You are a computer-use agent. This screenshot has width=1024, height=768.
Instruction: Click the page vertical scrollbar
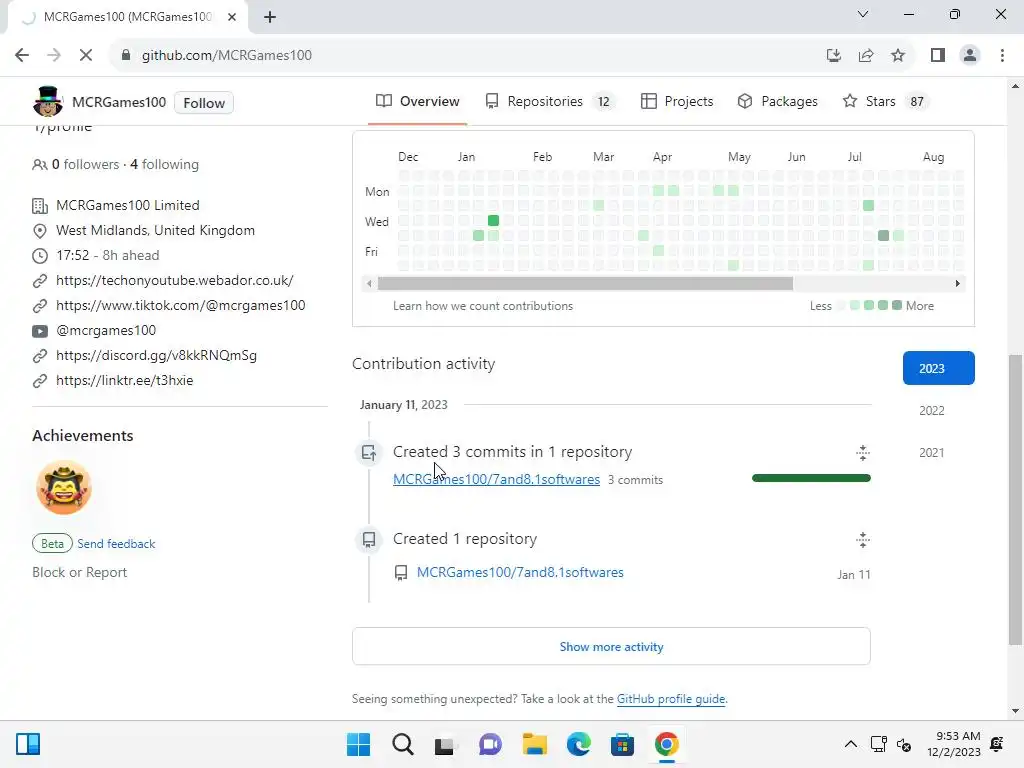pyautogui.click(x=1015, y=500)
